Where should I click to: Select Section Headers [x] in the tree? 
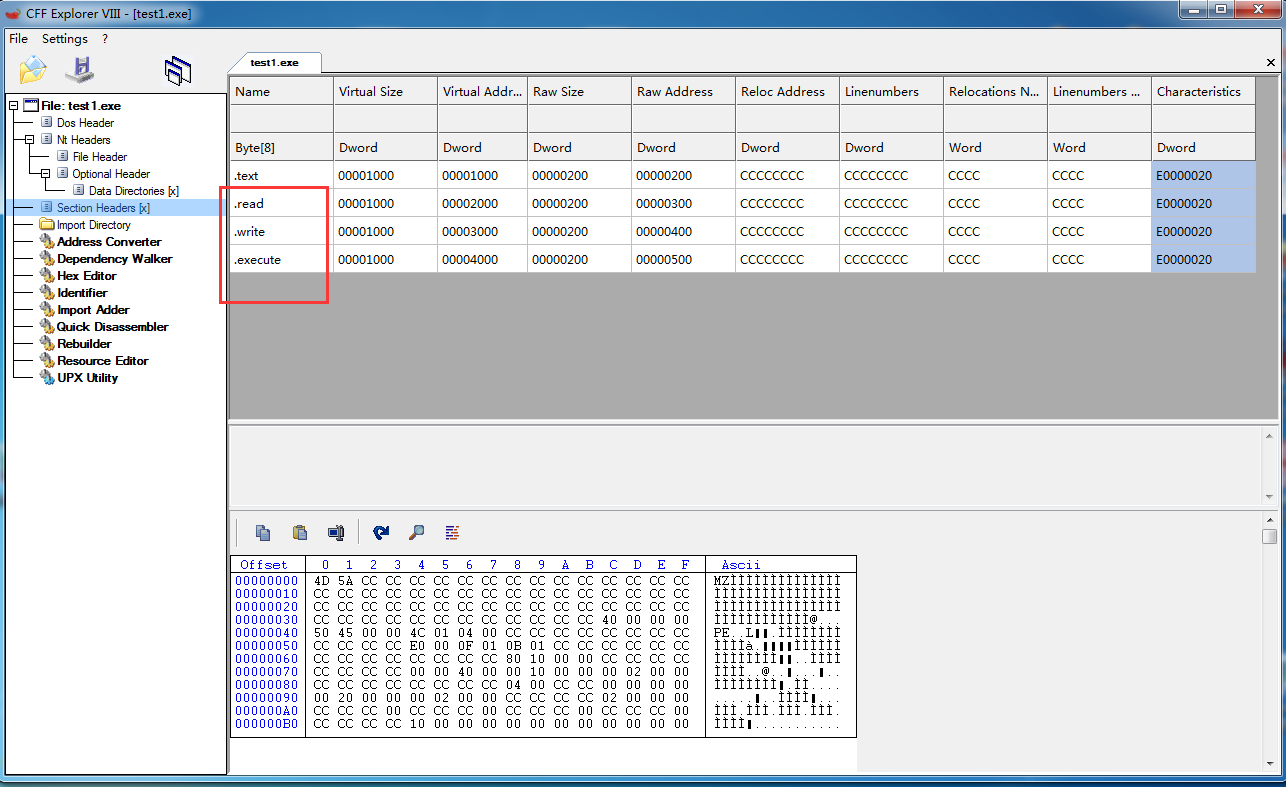(103, 208)
